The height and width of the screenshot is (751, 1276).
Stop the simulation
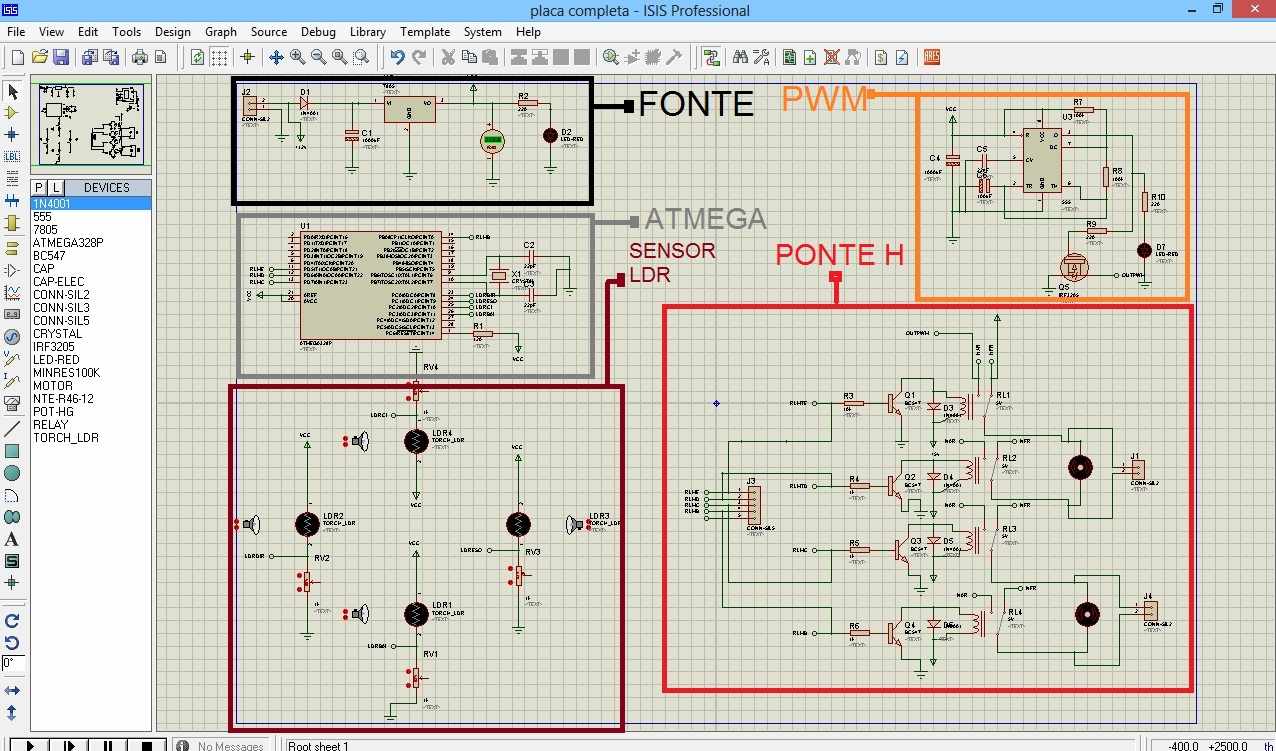tap(147, 745)
